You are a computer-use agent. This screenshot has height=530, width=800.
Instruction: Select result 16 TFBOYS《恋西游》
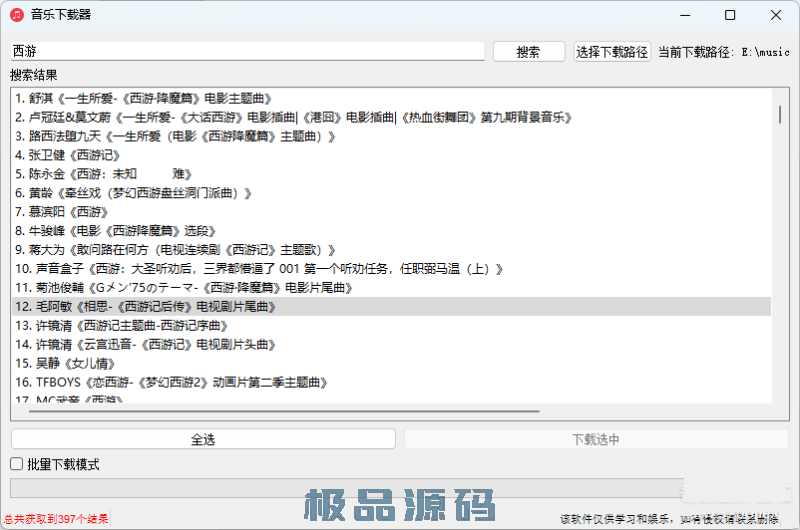point(171,382)
